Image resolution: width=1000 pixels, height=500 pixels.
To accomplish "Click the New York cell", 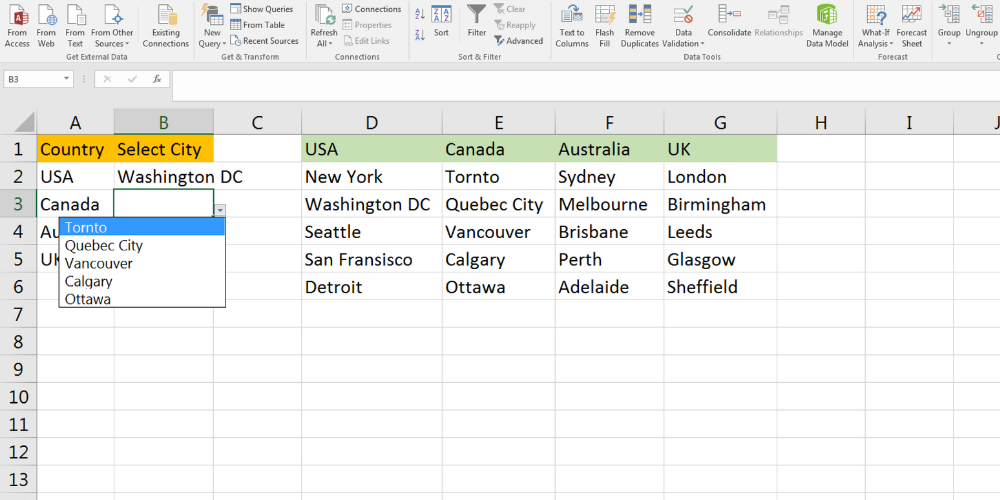I will (372, 177).
